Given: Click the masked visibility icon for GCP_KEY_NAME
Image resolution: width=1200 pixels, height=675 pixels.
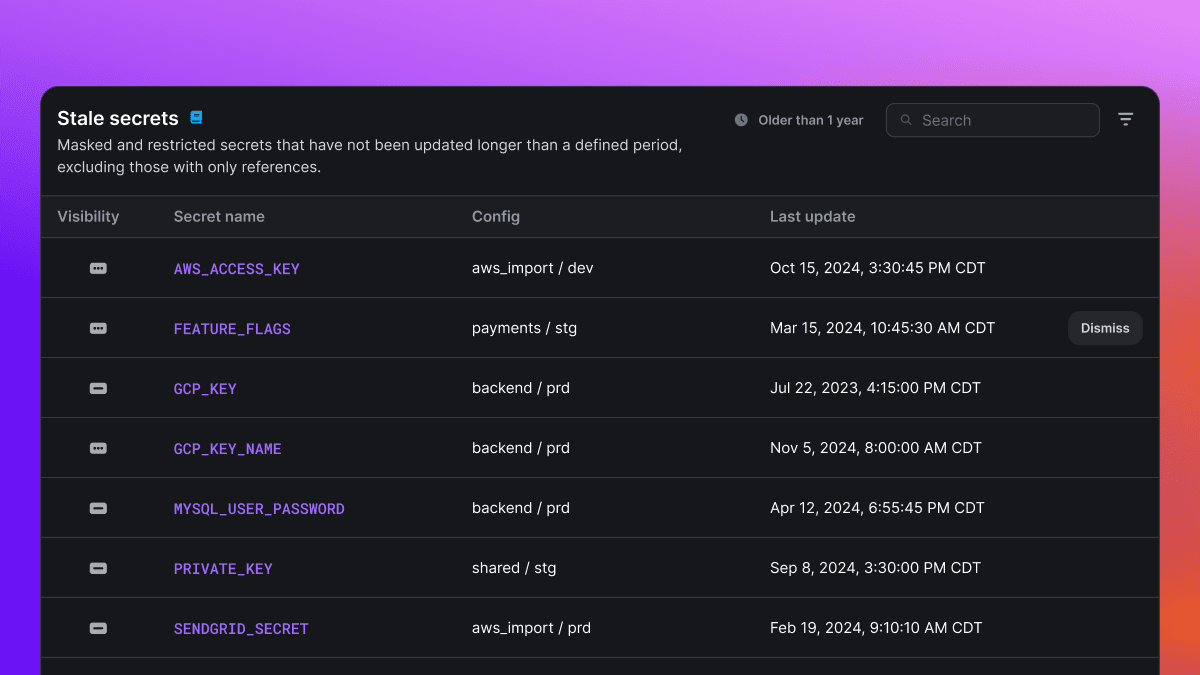Looking at the screenshot, I should (x=97, y=448).
